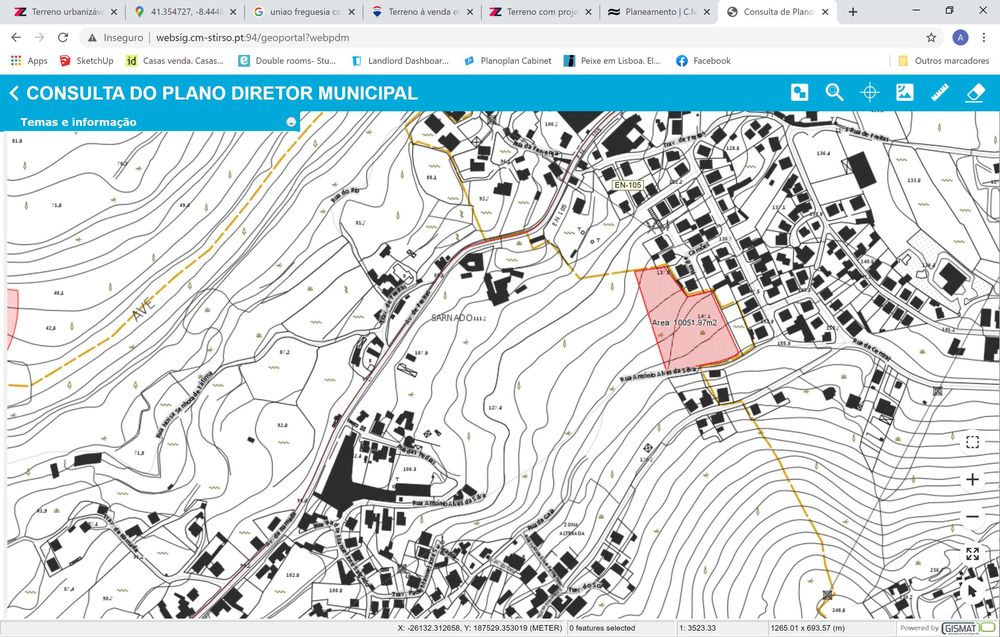
Task: Open the Double rooms bookmark
Action: (x=287, y=61)
